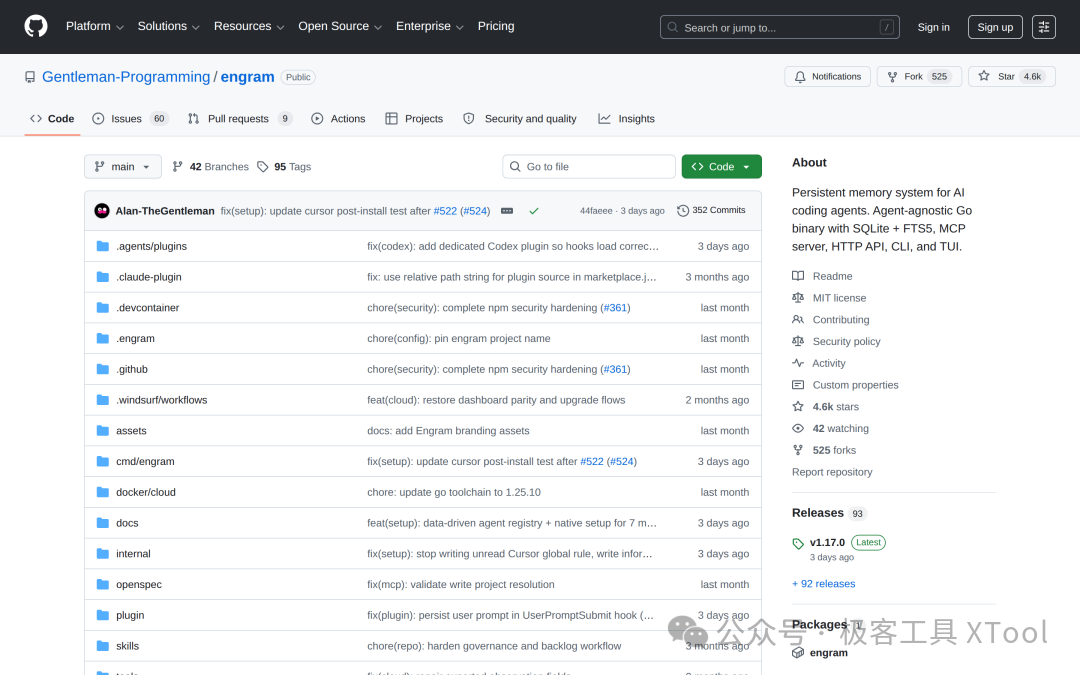Click the .engram folder icon
The width and height of the screenshot is (1080, 675).
[103, 338]
